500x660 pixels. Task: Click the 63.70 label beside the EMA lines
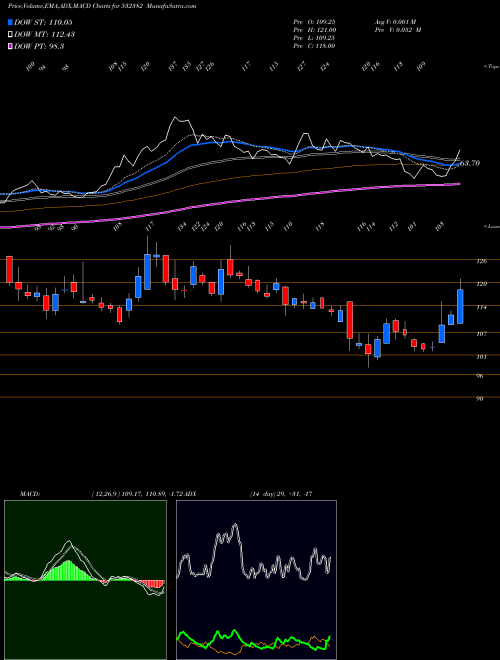[x=470, y=163]
